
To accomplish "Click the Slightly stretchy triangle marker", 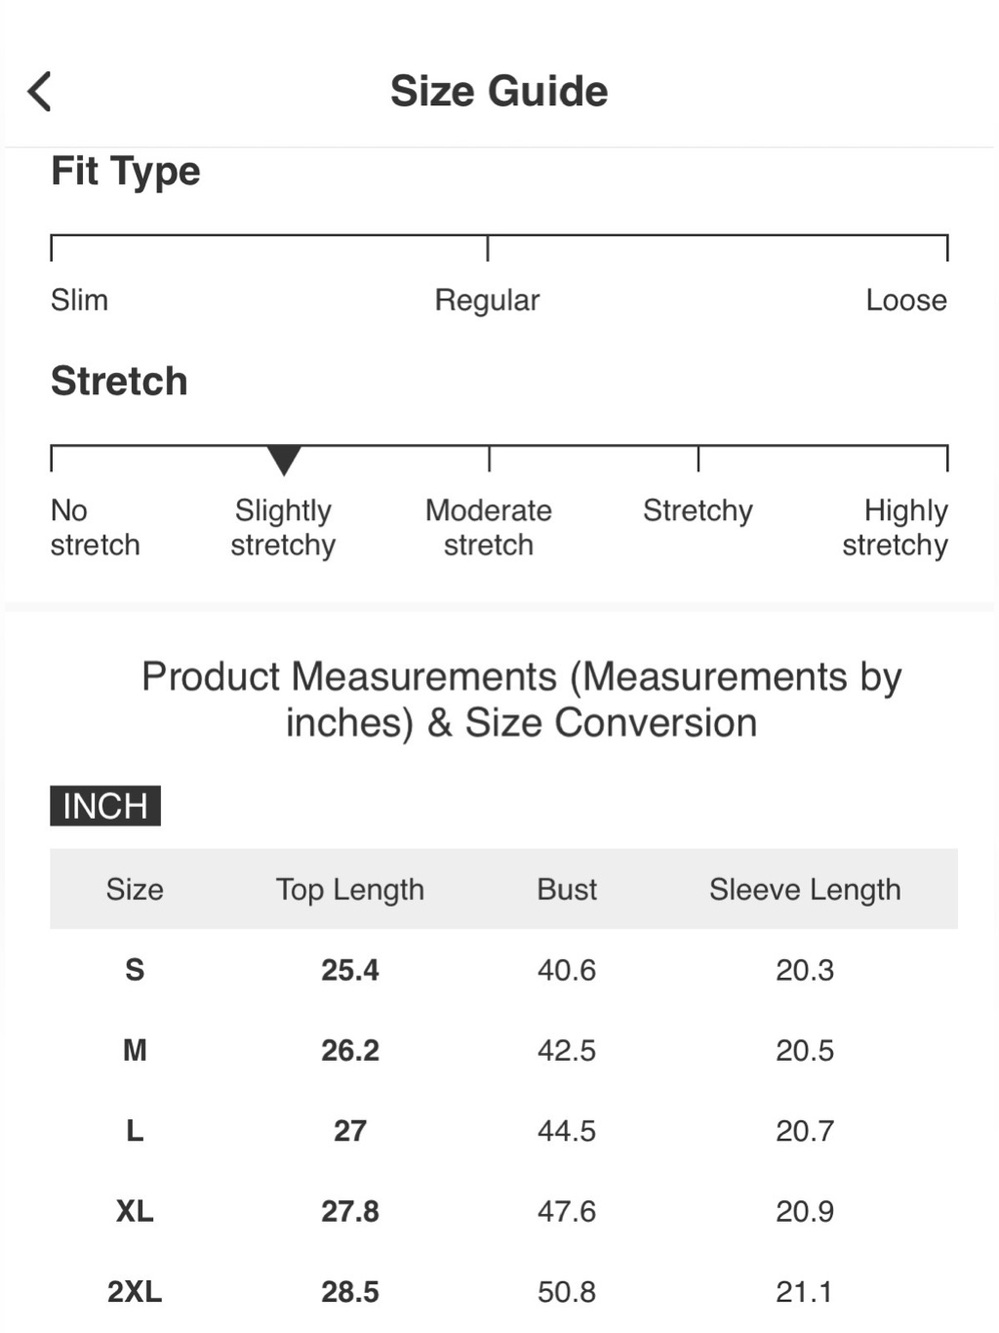I will (284, 460).
